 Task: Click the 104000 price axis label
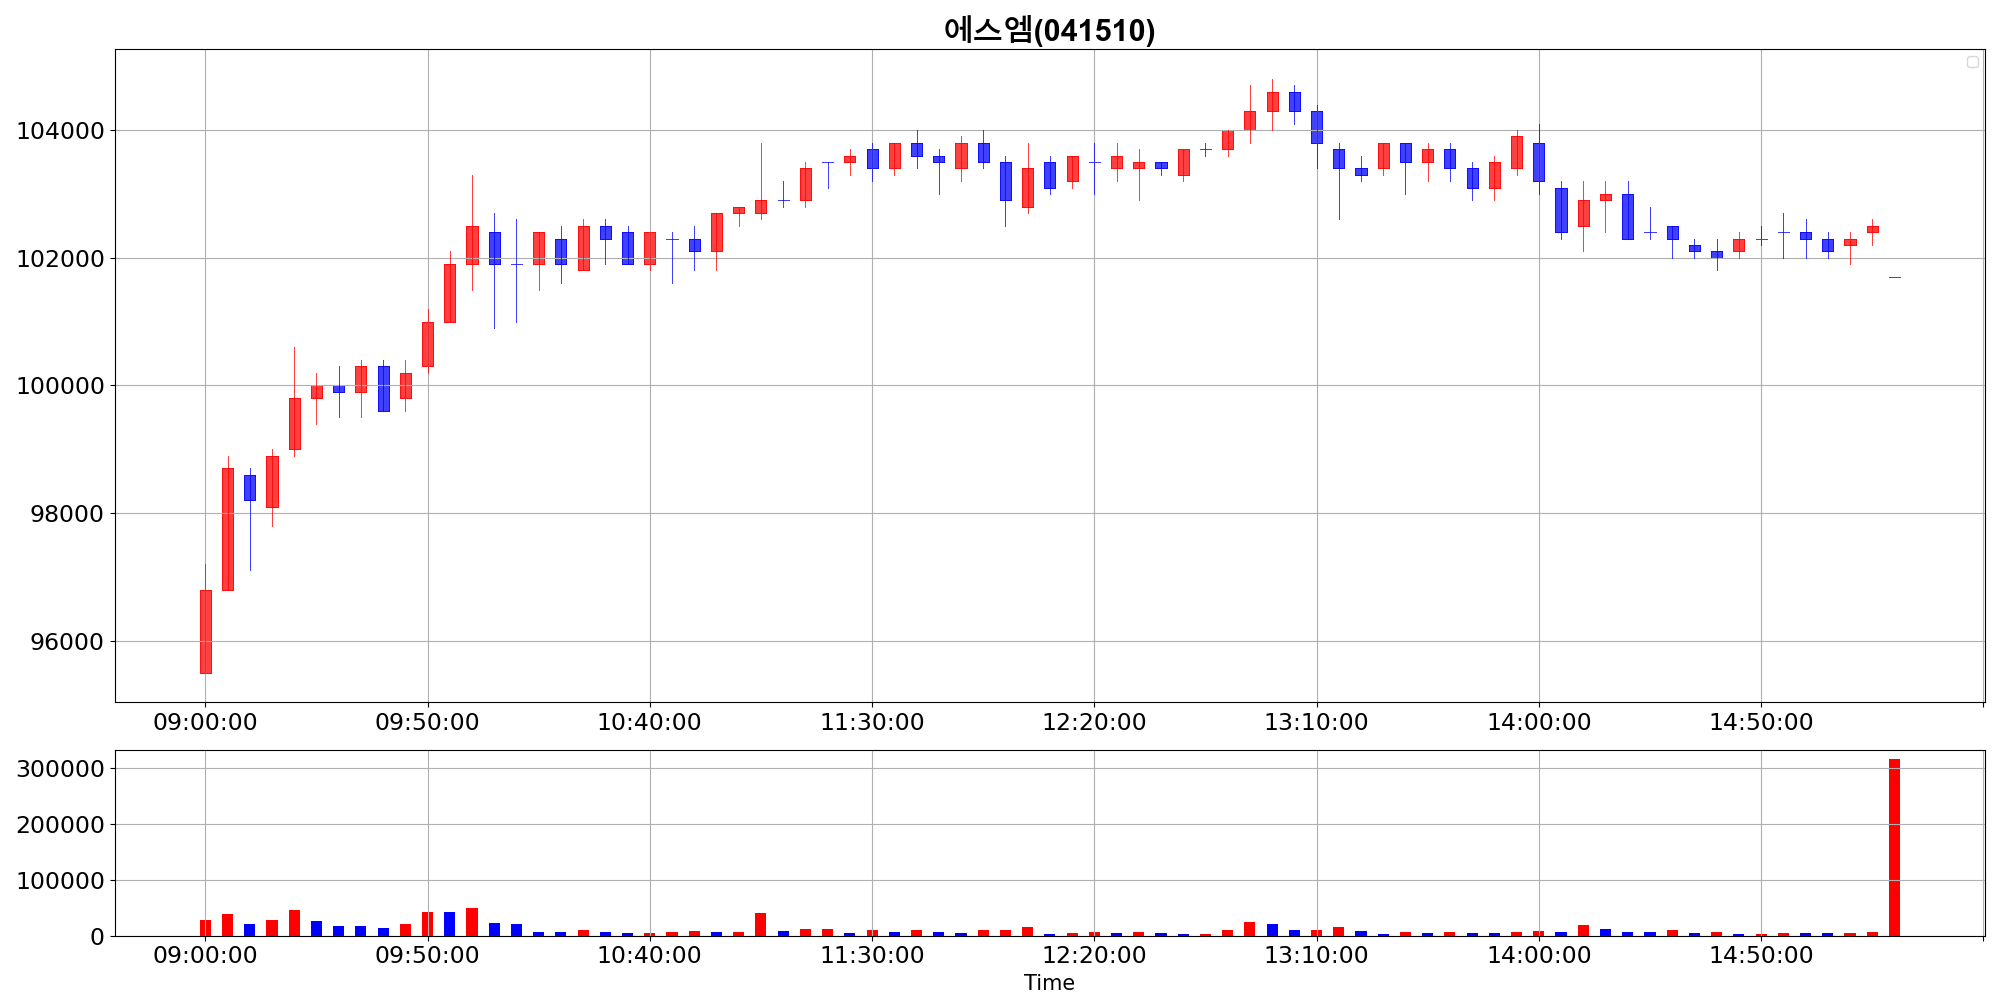[x=60, y=131]
